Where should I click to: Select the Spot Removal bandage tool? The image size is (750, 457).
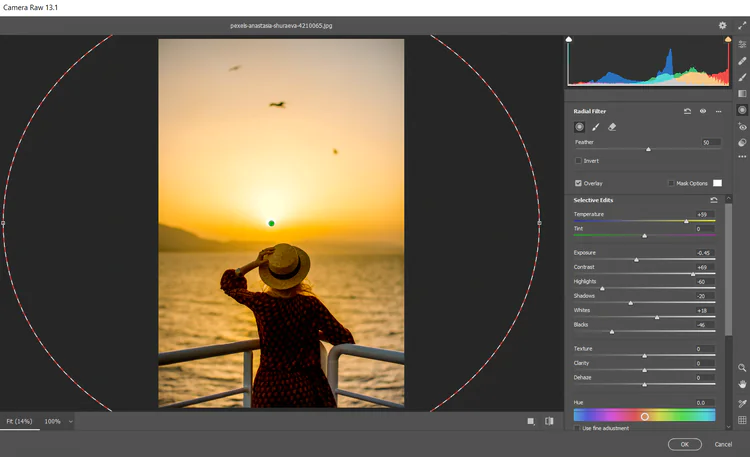tap(742, 61)
